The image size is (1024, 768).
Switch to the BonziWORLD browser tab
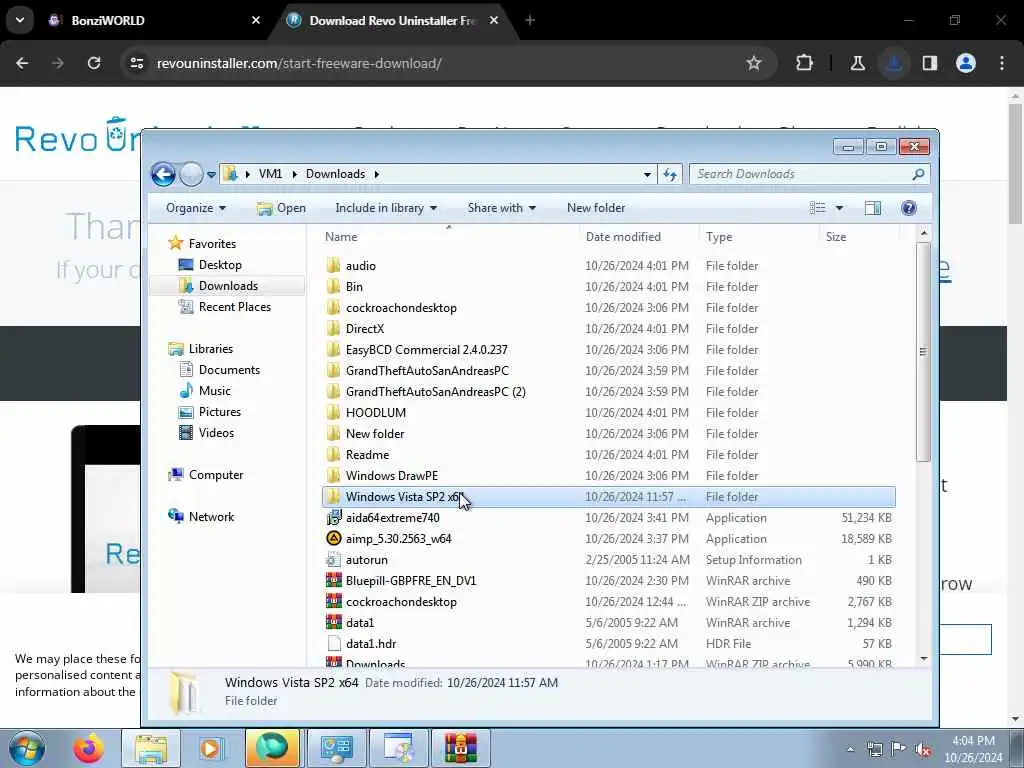(x=155, y=20)
